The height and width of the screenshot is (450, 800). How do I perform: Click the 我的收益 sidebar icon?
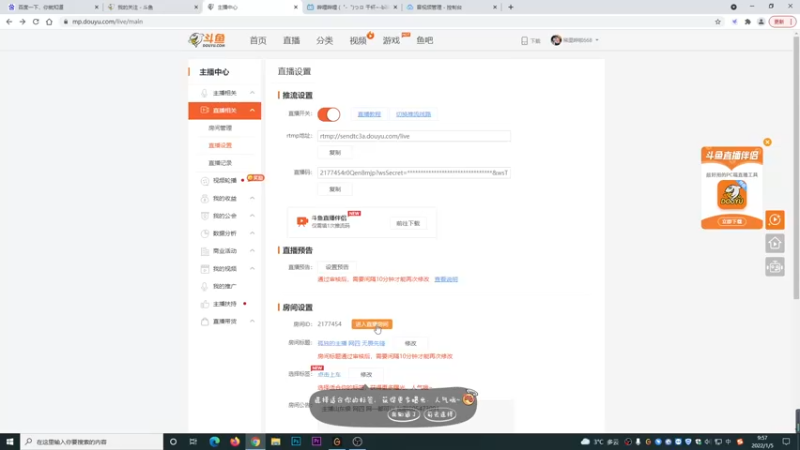point(205,198)
